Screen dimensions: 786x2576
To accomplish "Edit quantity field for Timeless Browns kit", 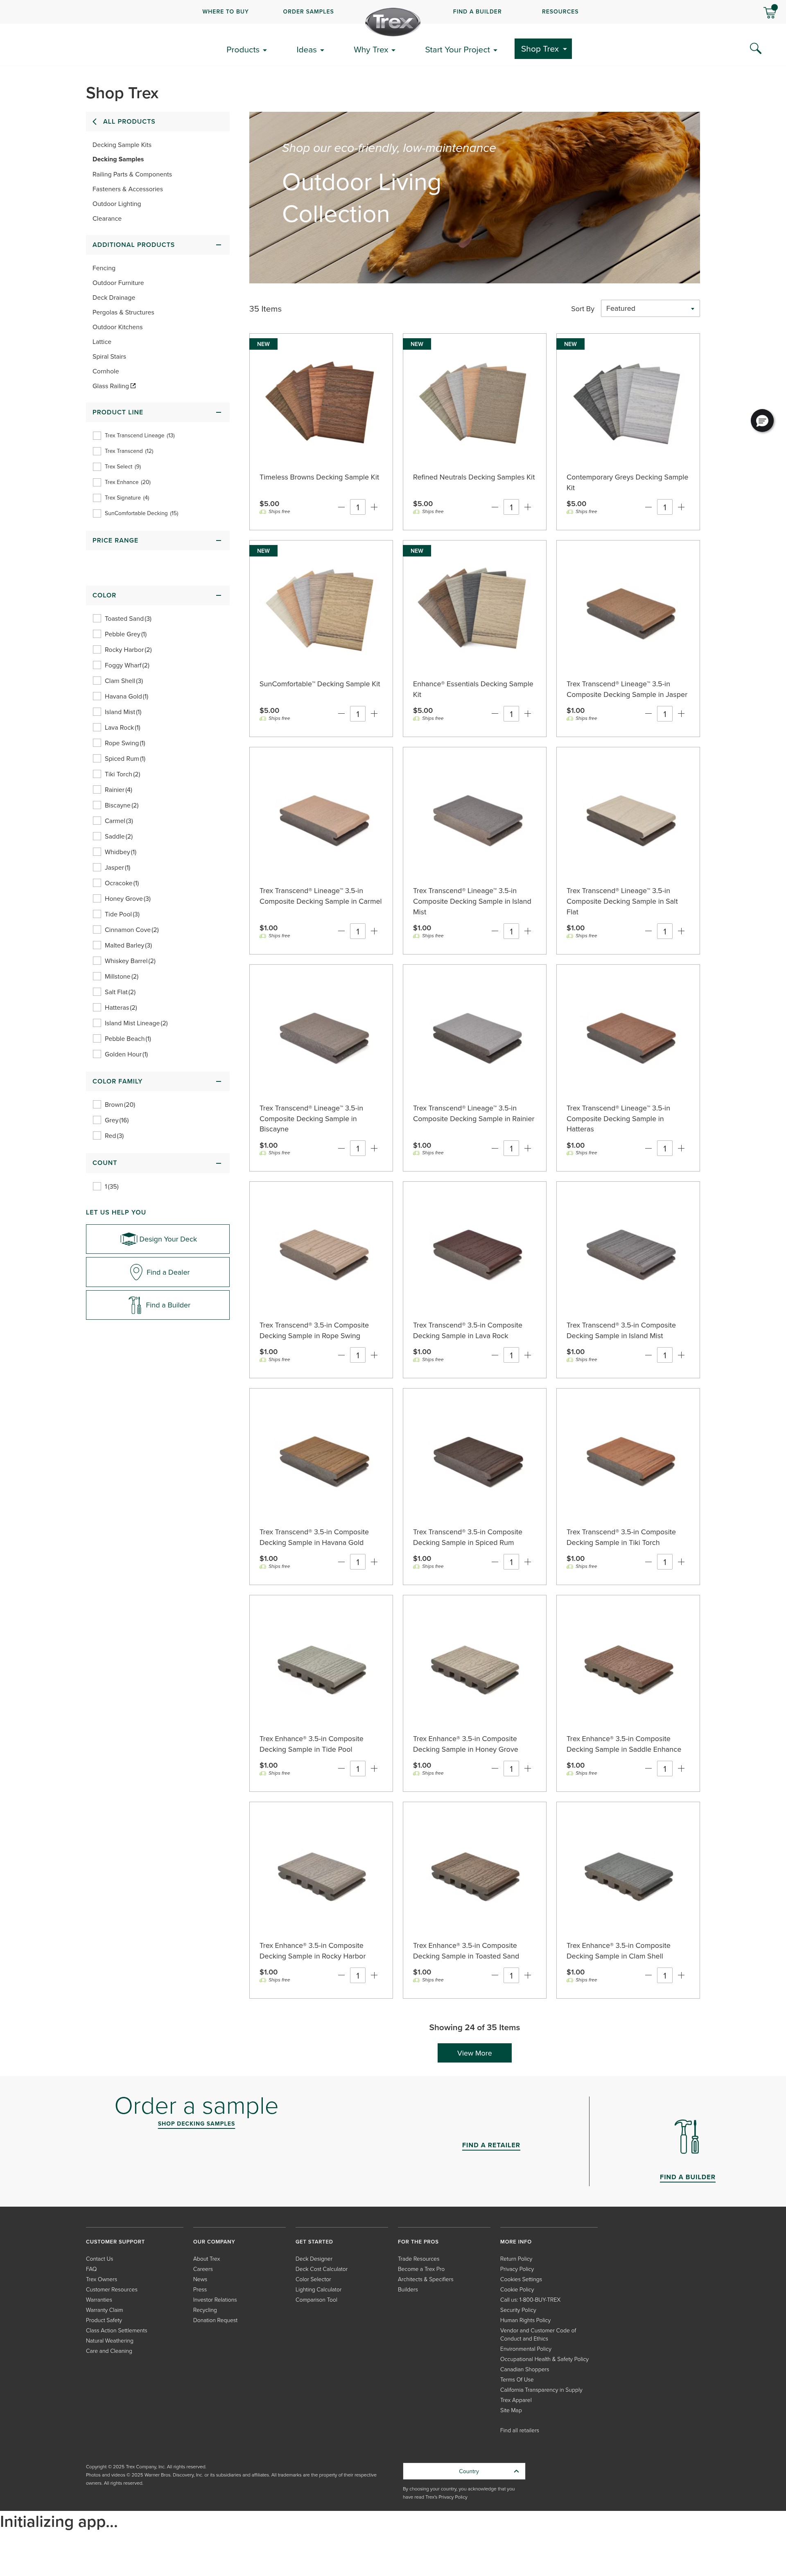I will point(357,507).
